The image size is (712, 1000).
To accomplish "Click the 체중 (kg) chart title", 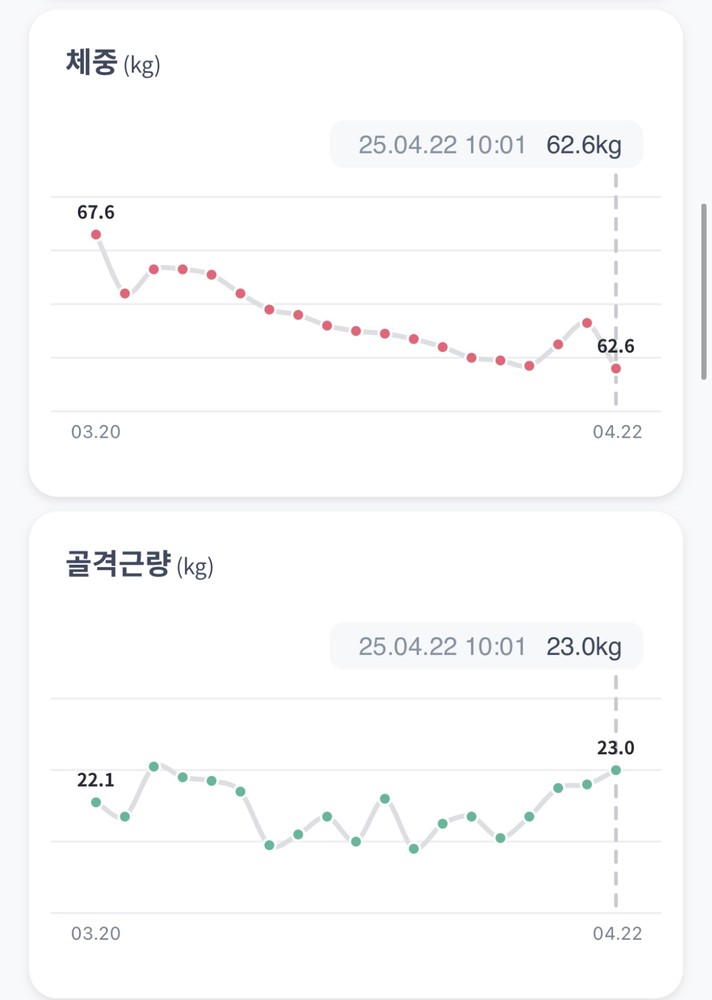I will (112, 65).
